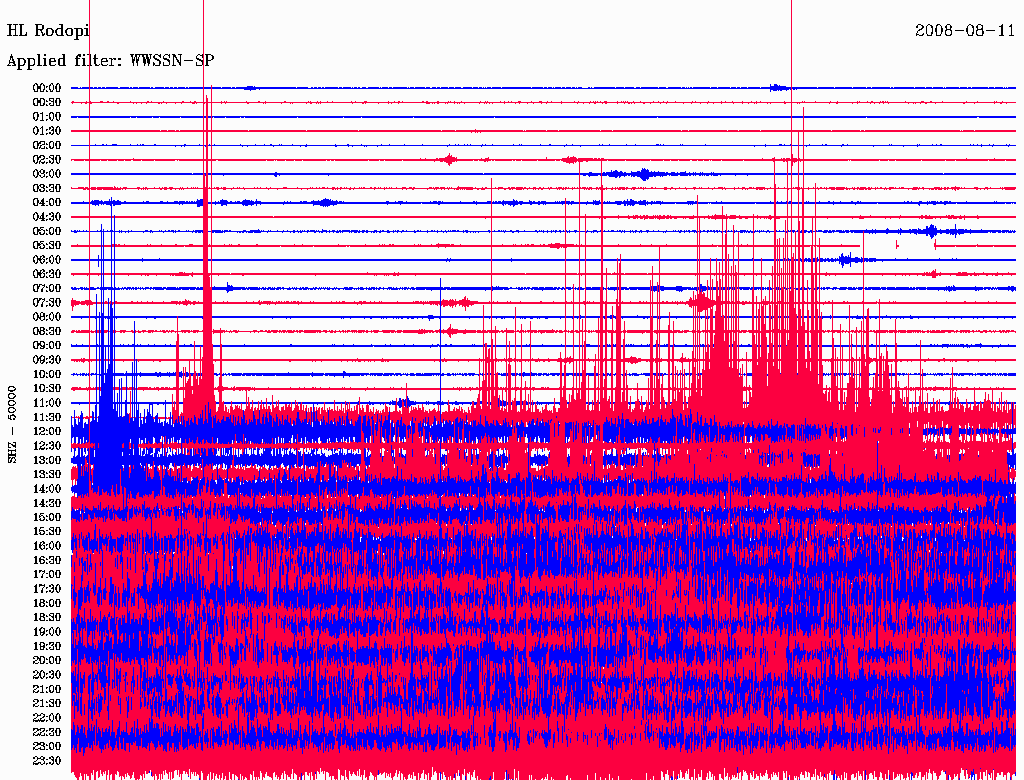This screenshot has width=1024, height=780.
Task: Select the 17:00 time label
Action: [47, 575]
